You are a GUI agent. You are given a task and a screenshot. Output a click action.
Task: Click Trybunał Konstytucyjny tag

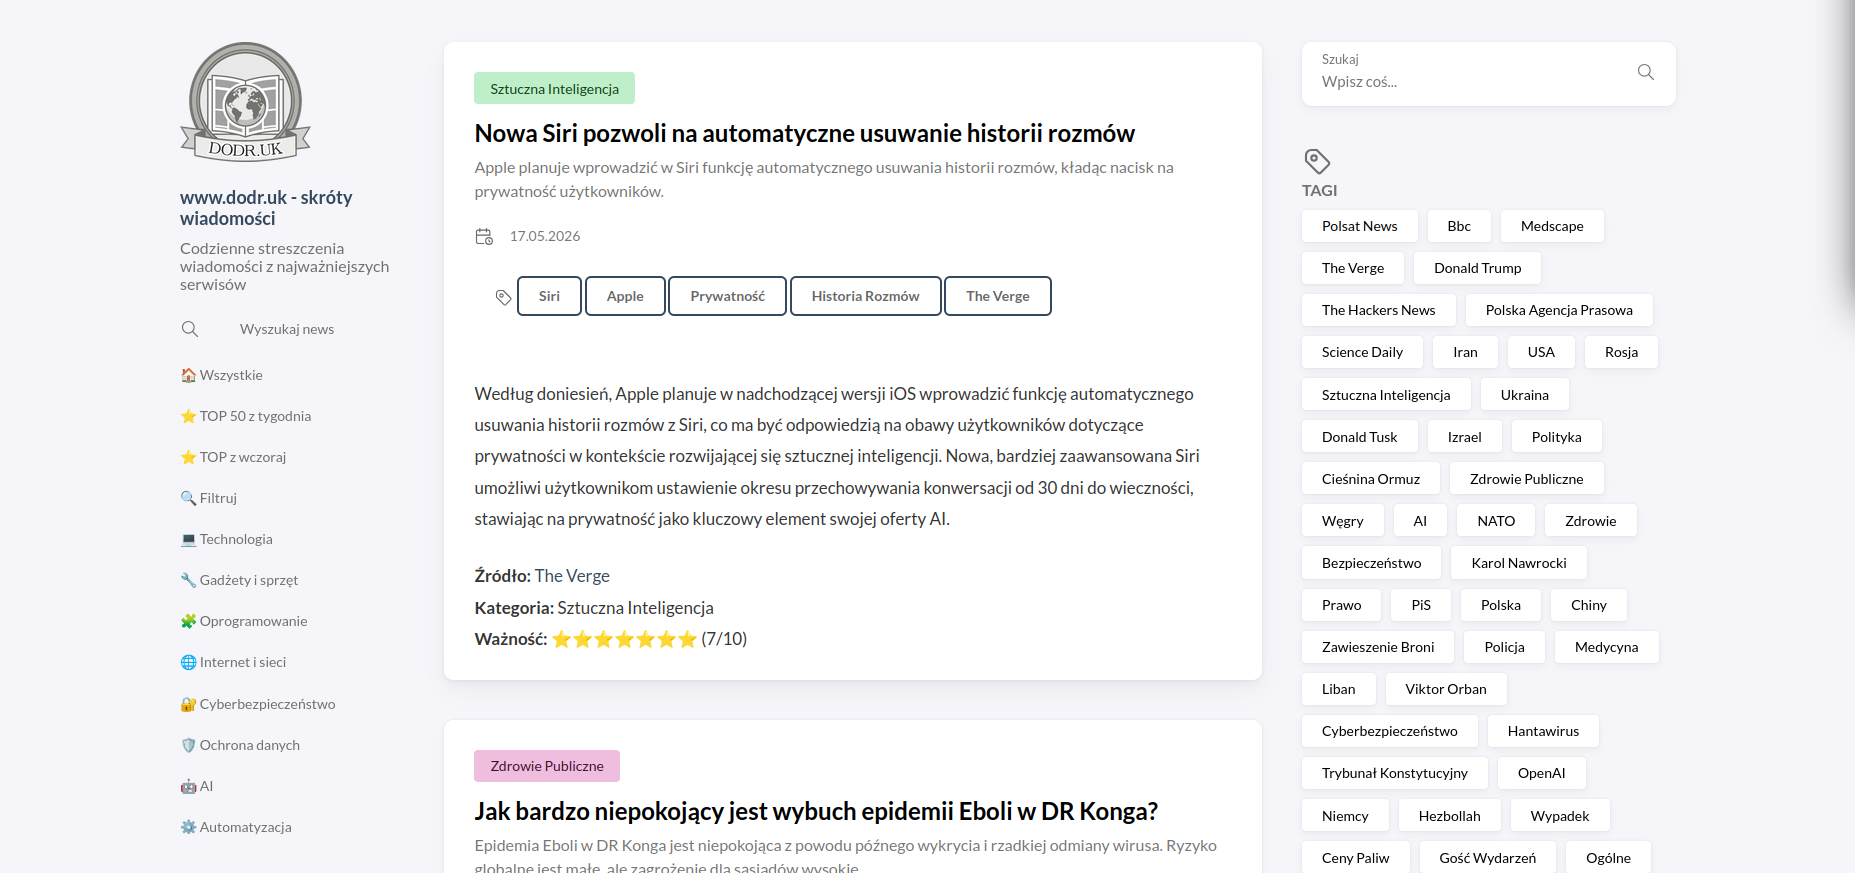(x=1395, y=773)
